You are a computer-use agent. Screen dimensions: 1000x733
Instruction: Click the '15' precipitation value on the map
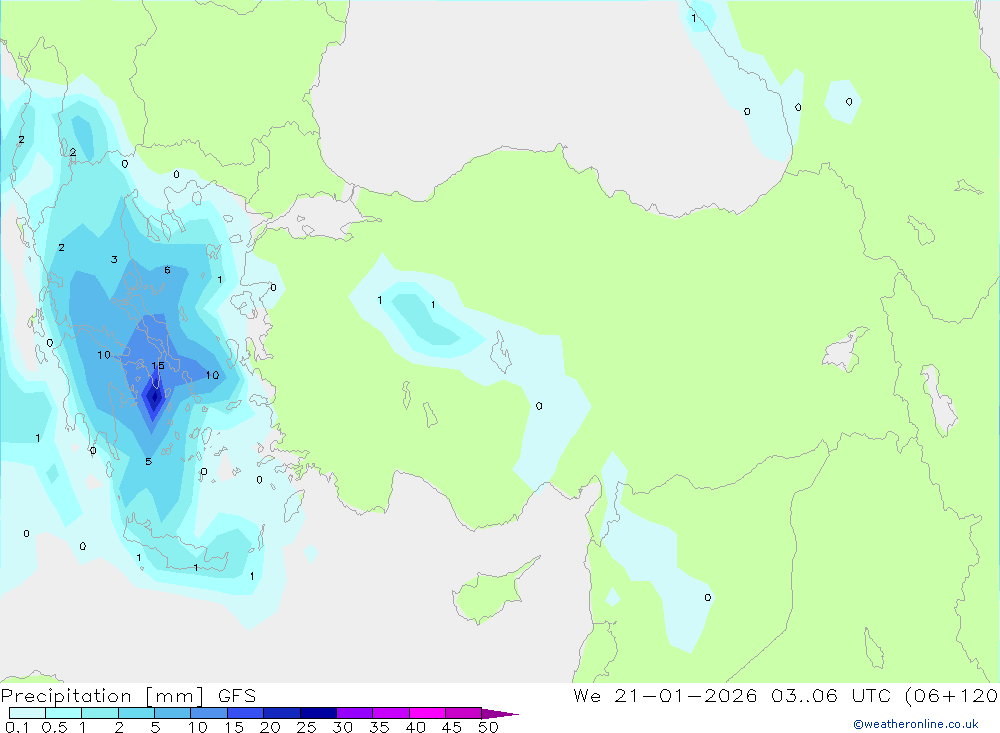coord(158,366)
